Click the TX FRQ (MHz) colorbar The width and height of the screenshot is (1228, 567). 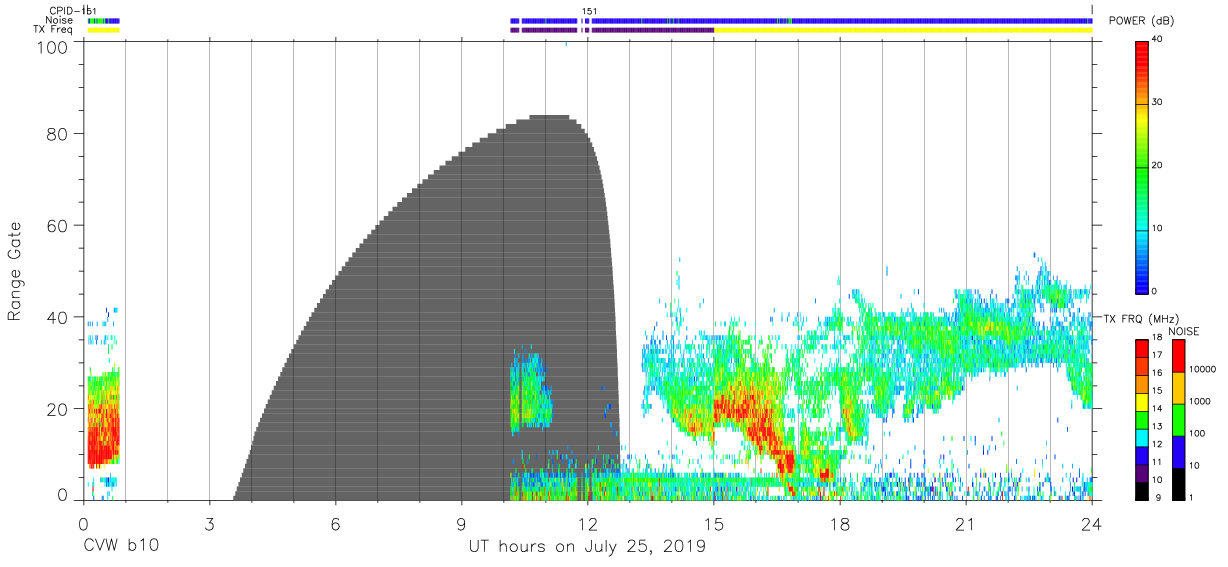[x=1143, y=418]
